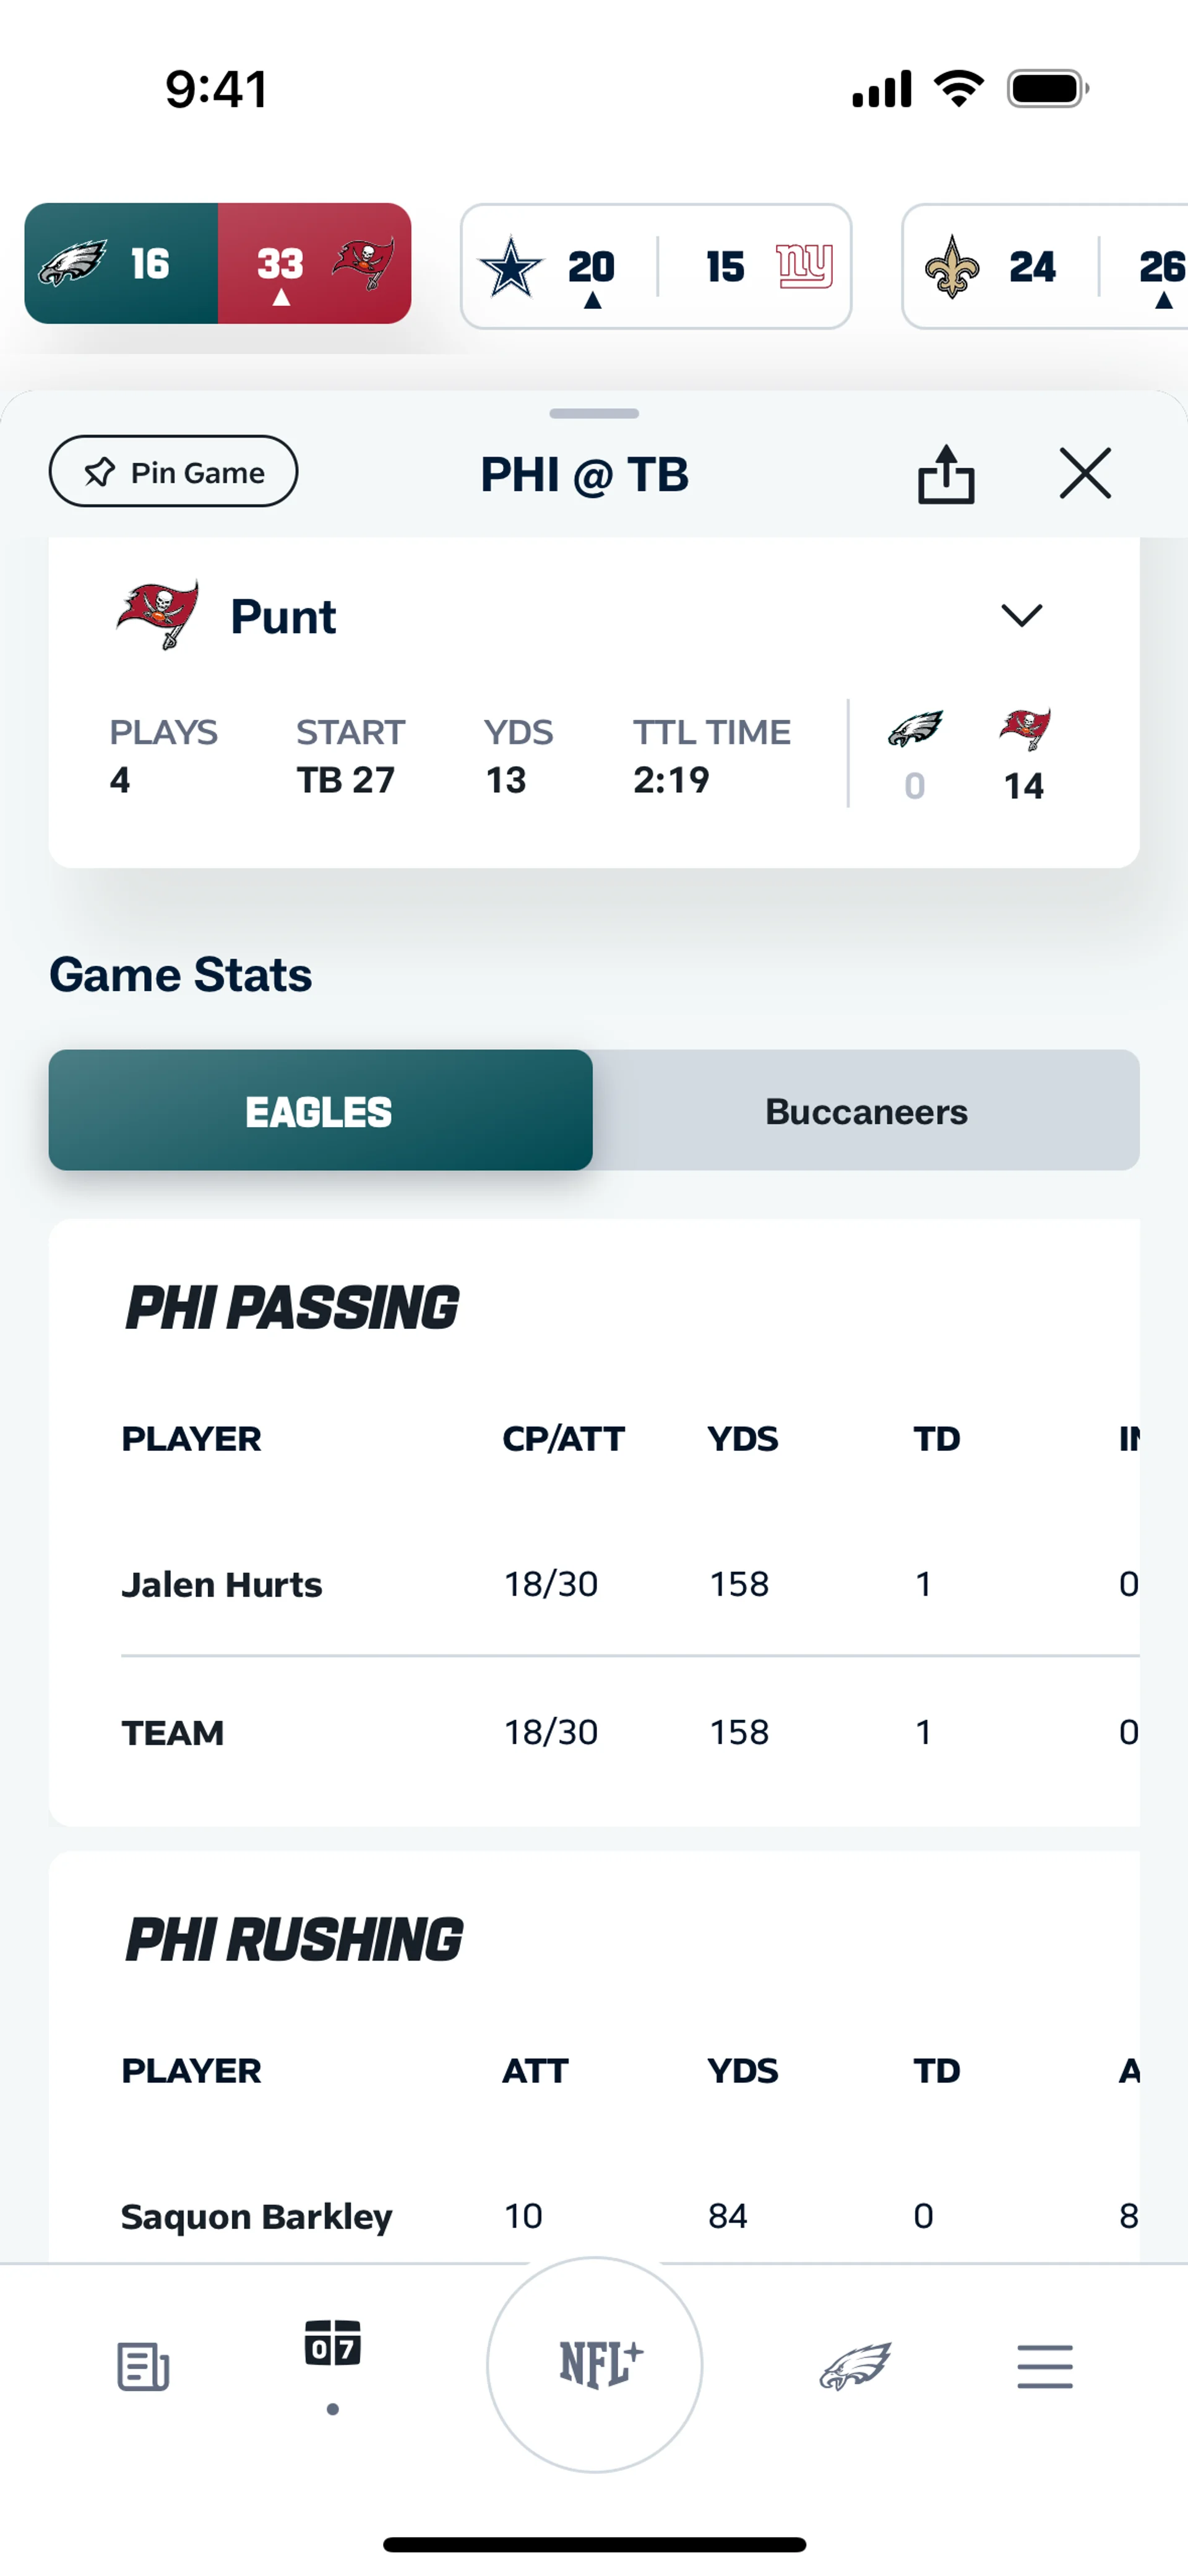Select the Eagles vs Buccaneers score card
The image size is (1188, 2576).
pyautogui.click(x=218, y=264)
